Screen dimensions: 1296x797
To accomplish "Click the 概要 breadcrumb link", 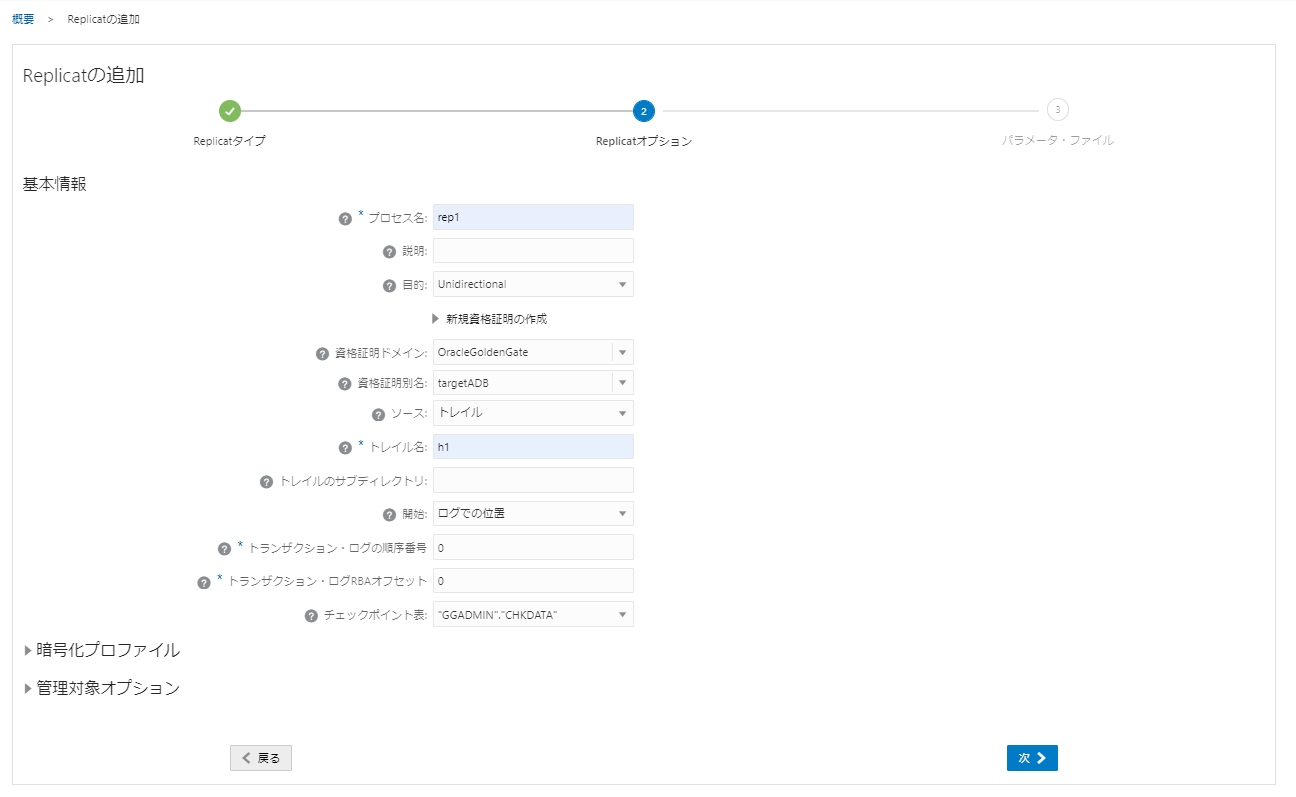I will coord(23,20).
